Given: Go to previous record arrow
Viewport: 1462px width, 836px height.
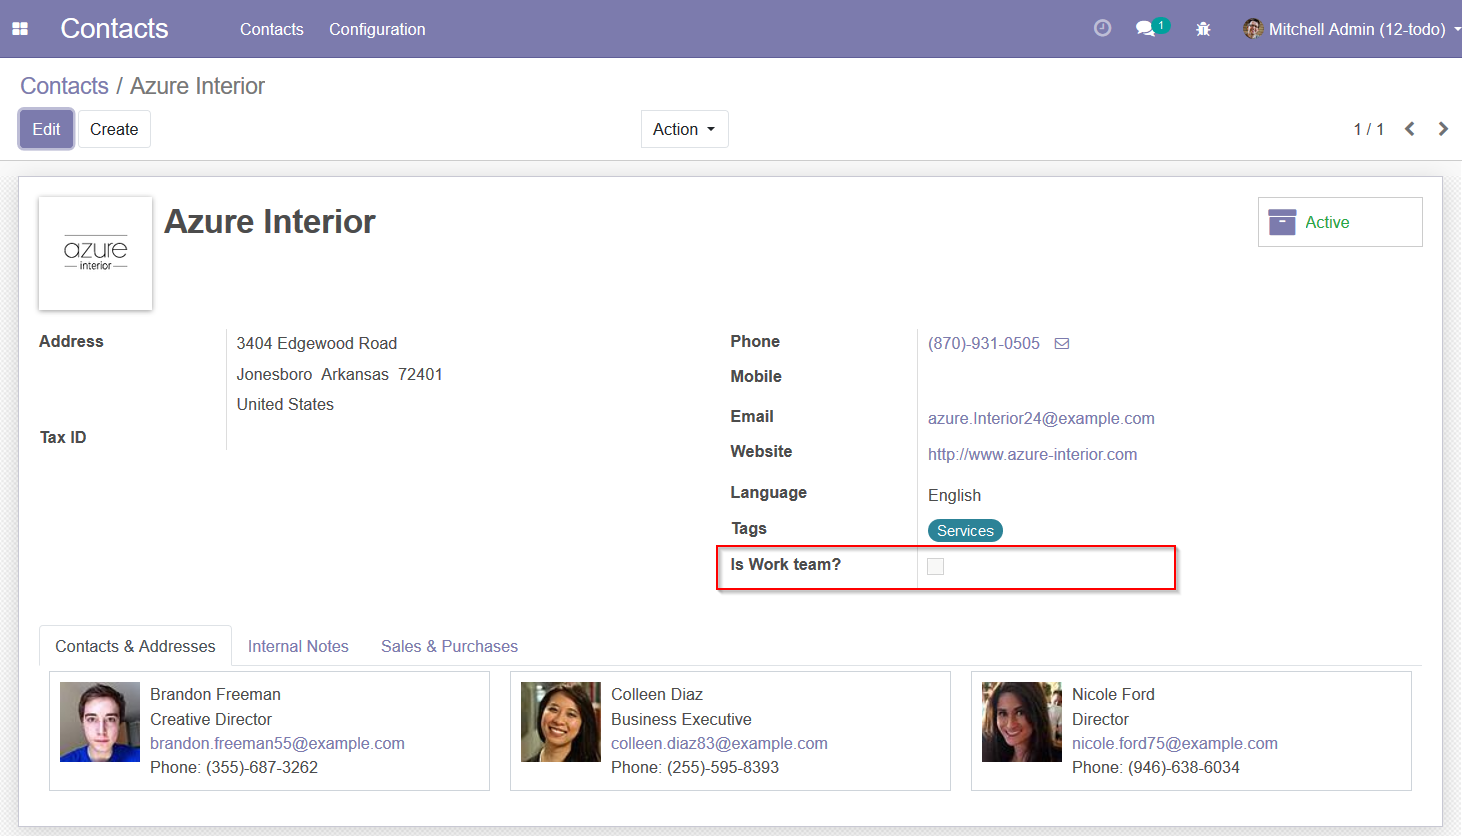Looking at the screenshot, I should [1410, 129].
